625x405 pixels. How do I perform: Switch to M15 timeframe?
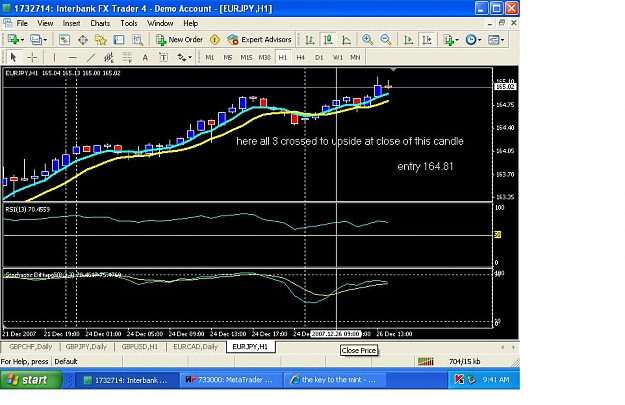click(x=246, y=57)
